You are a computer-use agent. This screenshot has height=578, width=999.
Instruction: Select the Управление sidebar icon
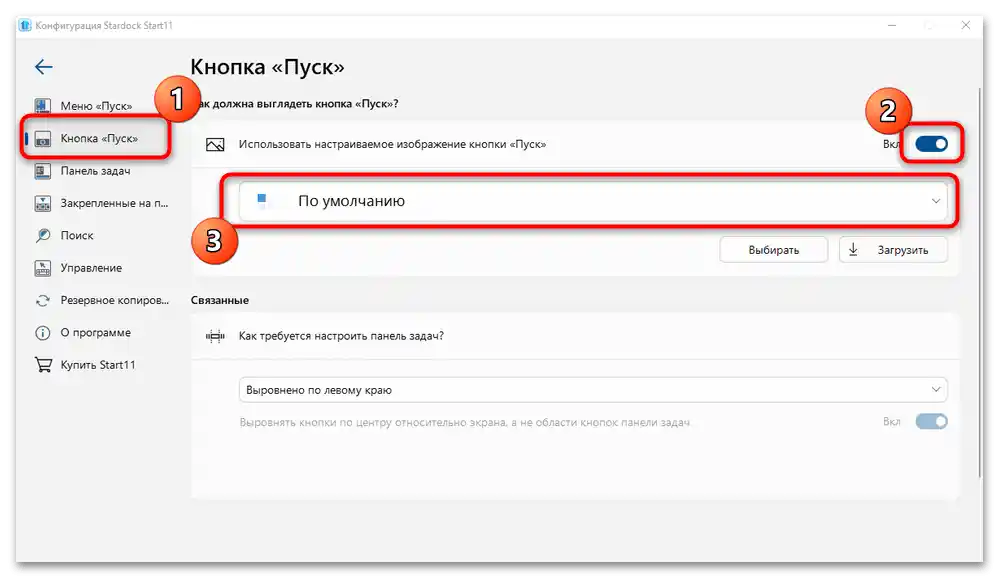tap(41, 267)
